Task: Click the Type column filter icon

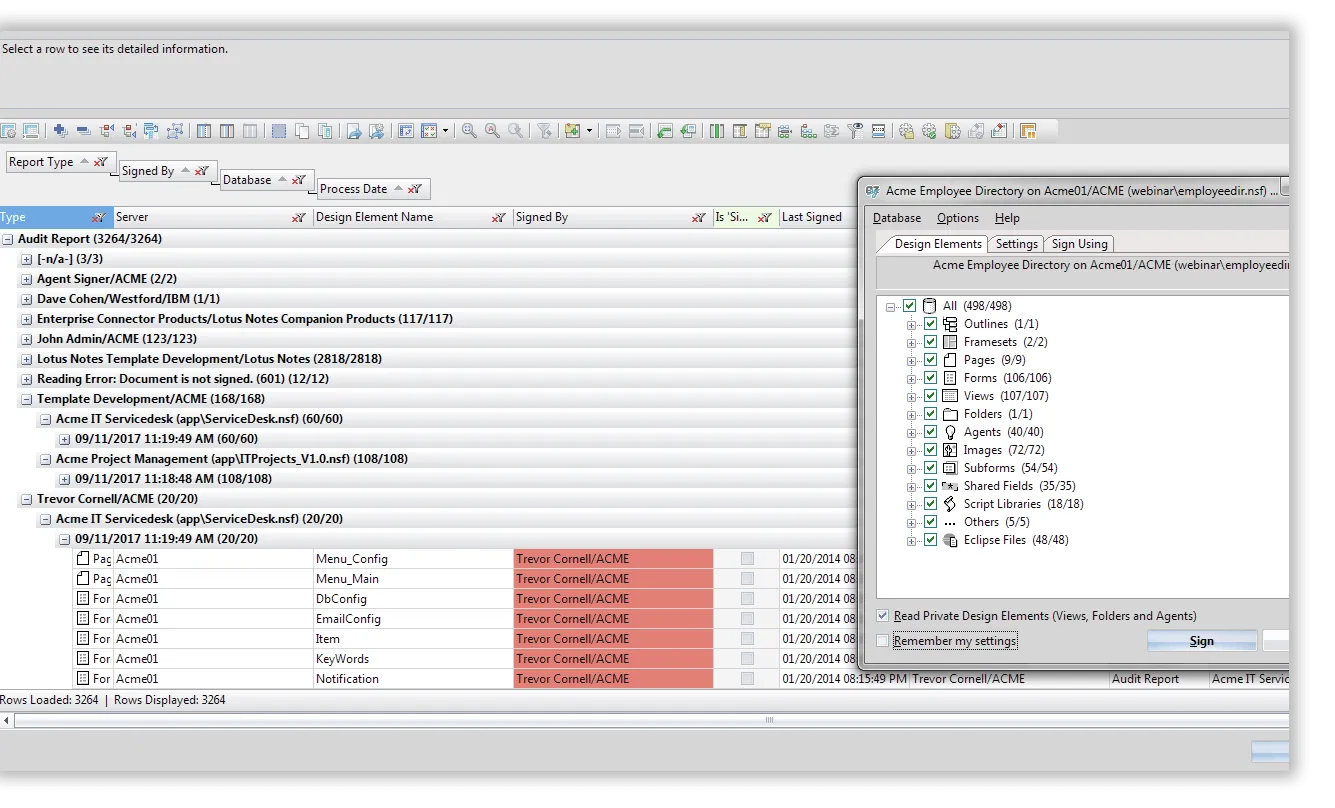Action: pos(99,218)
